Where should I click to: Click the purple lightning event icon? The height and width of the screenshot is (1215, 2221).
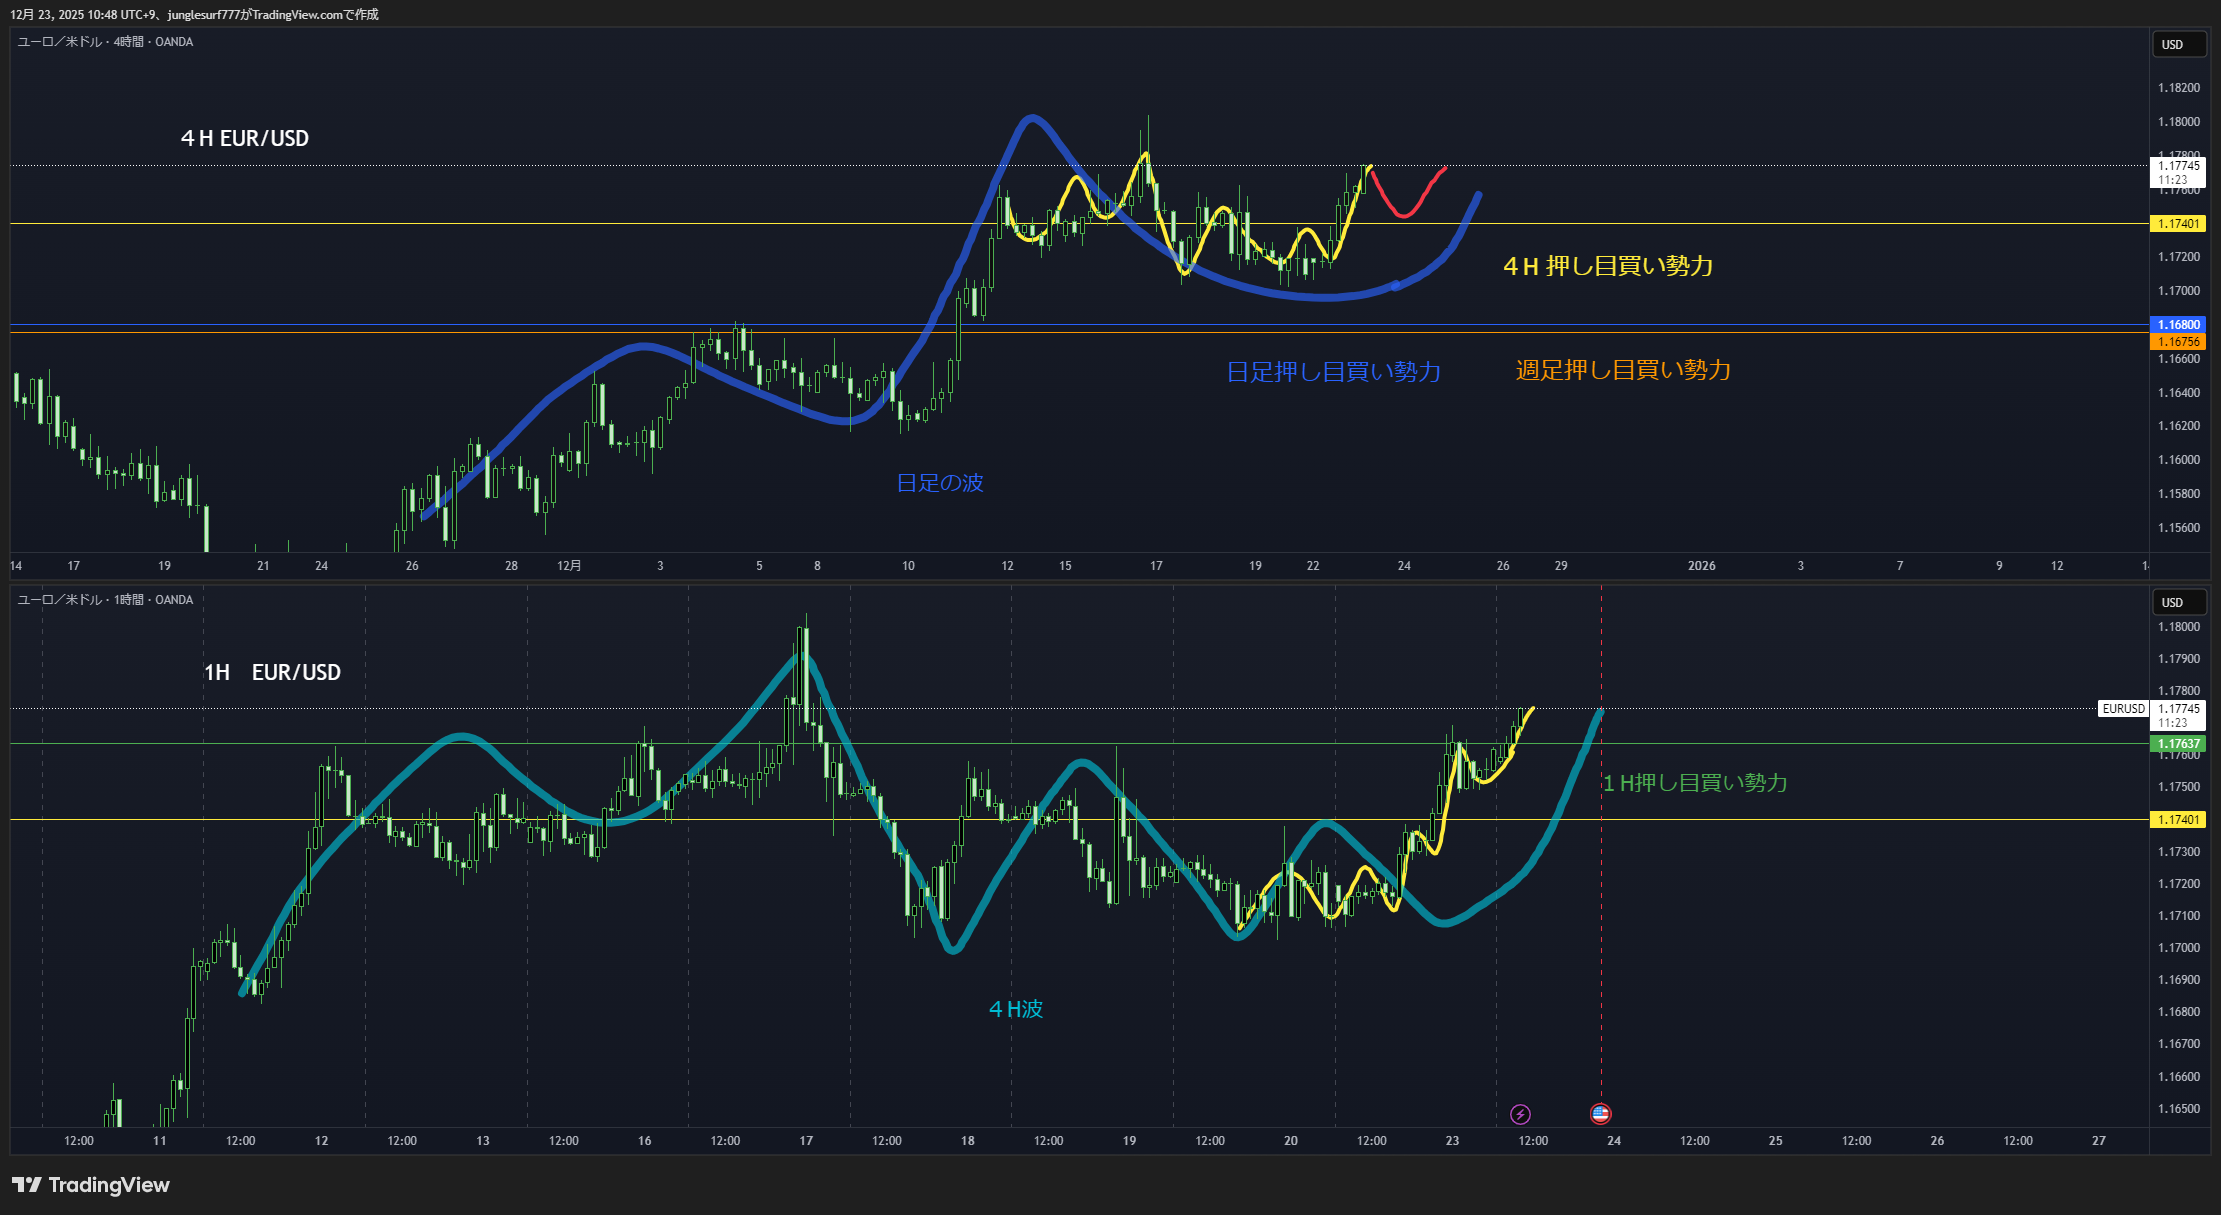1520,1114
